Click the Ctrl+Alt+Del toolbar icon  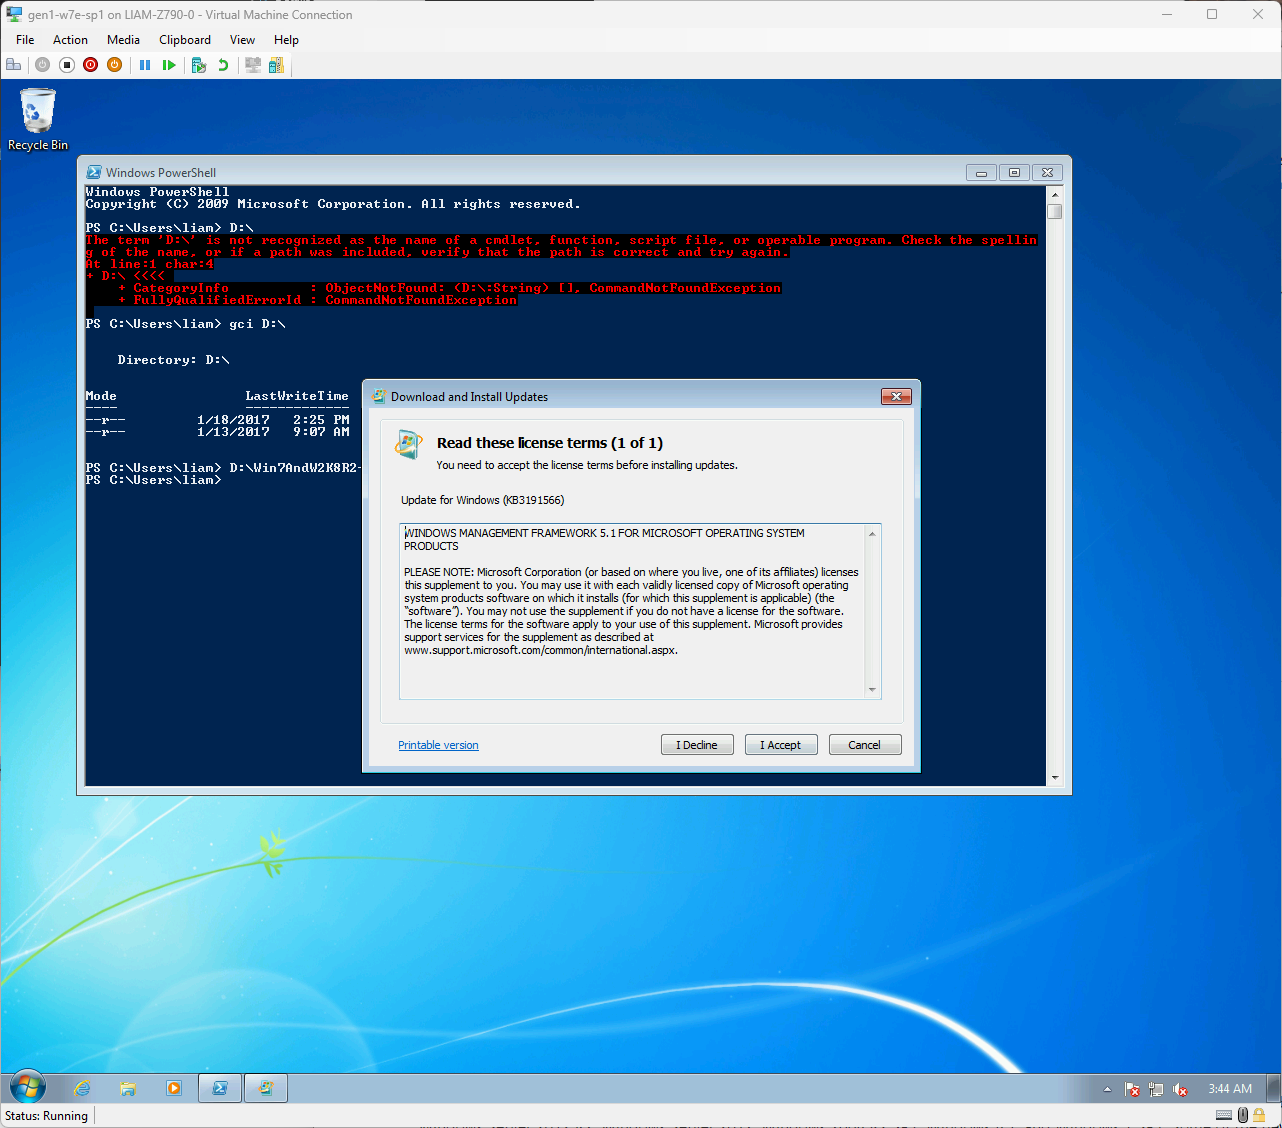coord(14,65)
